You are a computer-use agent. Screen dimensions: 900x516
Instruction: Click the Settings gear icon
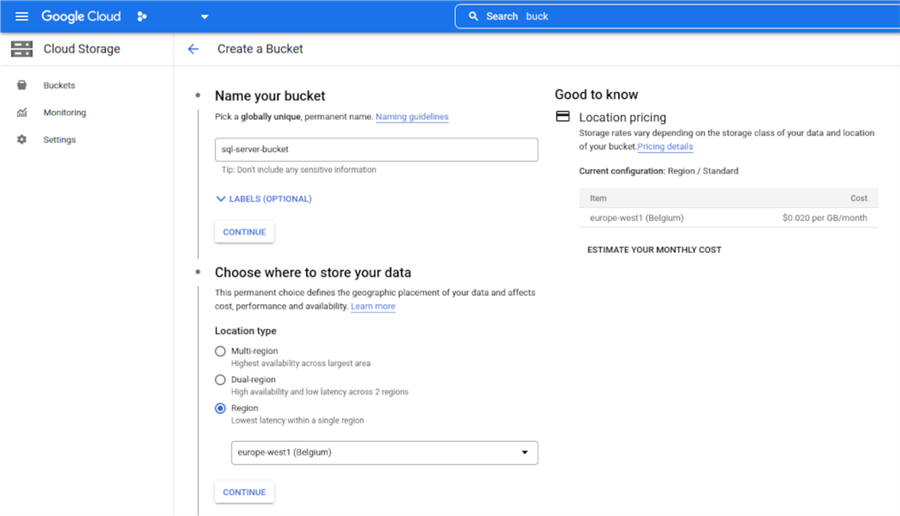pos(22,139)
